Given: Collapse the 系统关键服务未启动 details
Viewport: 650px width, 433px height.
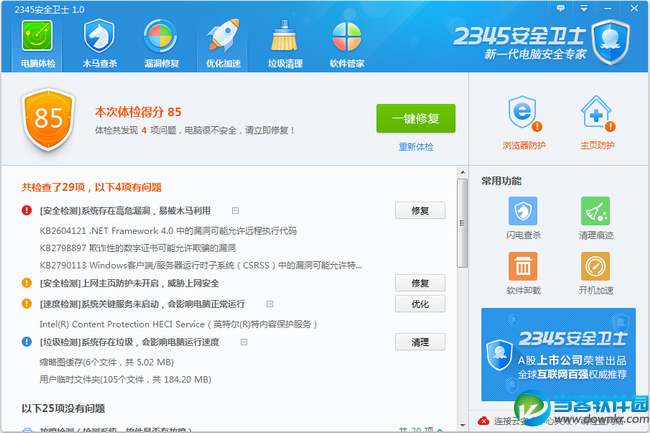Looking at the screenshot, I should point(269,304).
